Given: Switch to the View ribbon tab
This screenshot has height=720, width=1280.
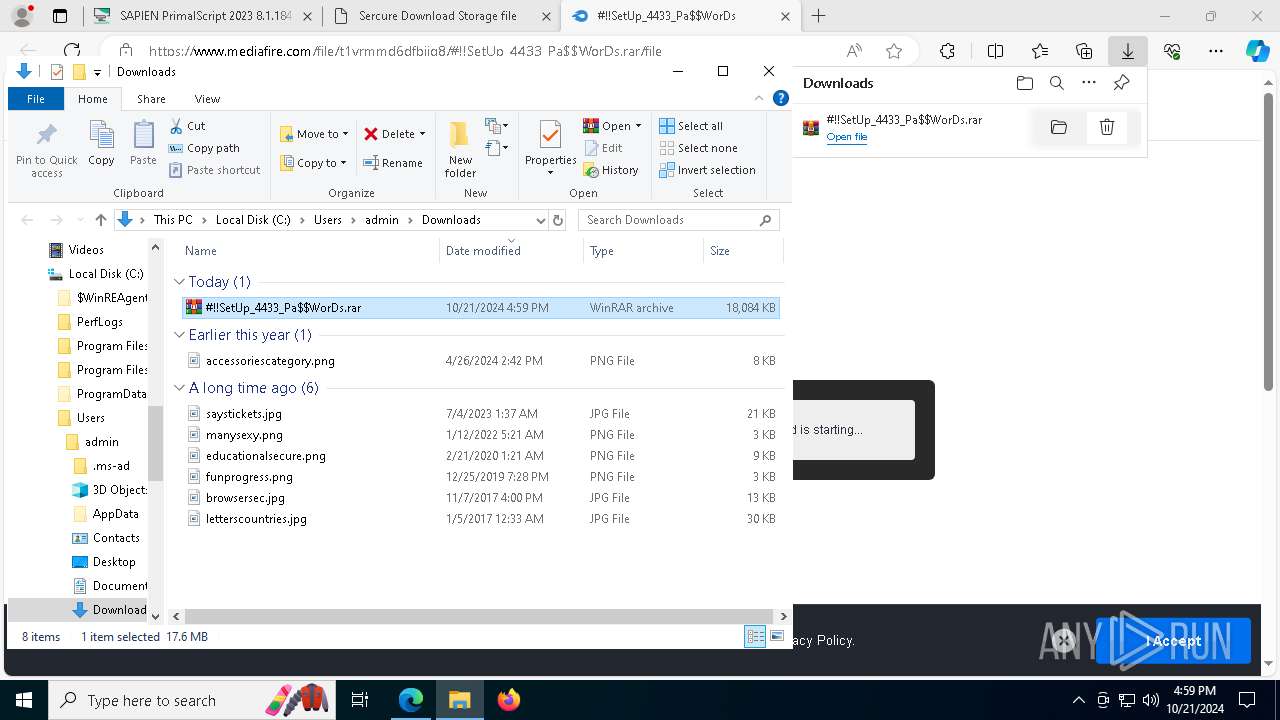Looking at the screenshot, I should [x=207, y=99].
